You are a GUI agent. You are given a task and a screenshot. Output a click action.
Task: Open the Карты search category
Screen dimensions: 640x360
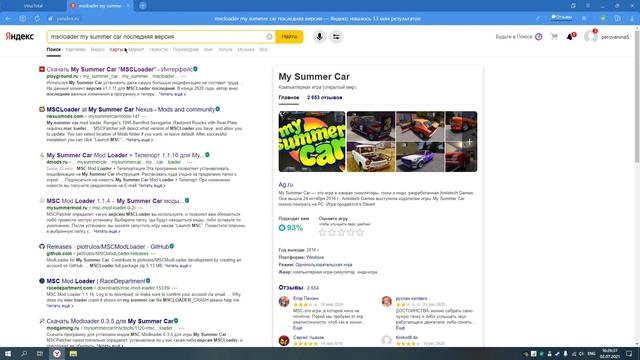[x=116, y=49]
